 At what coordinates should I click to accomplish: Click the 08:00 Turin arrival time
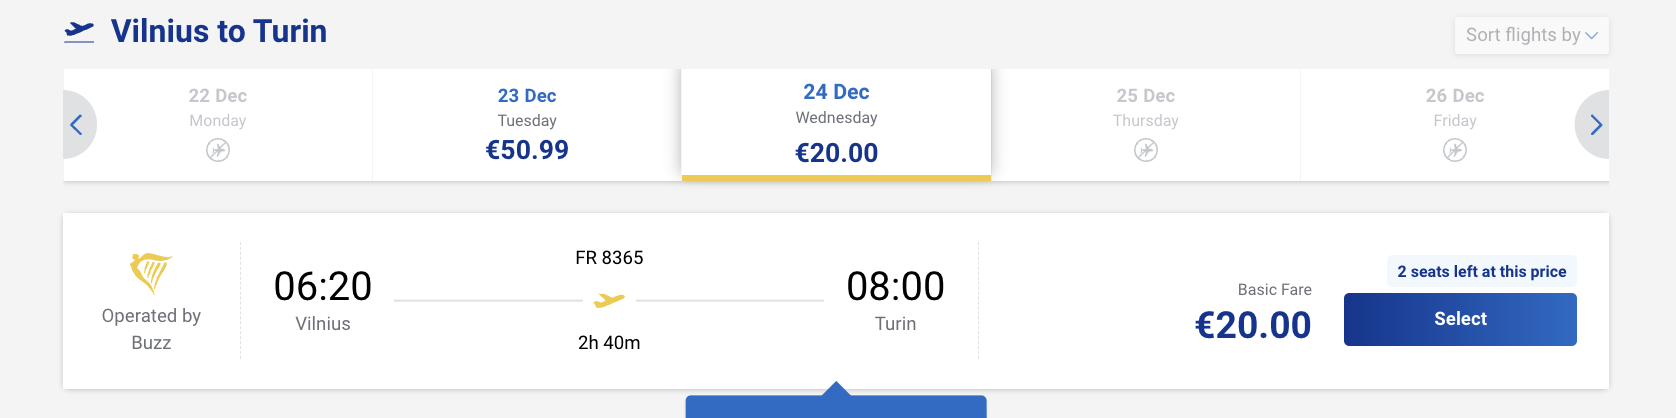tap(895, 287)
